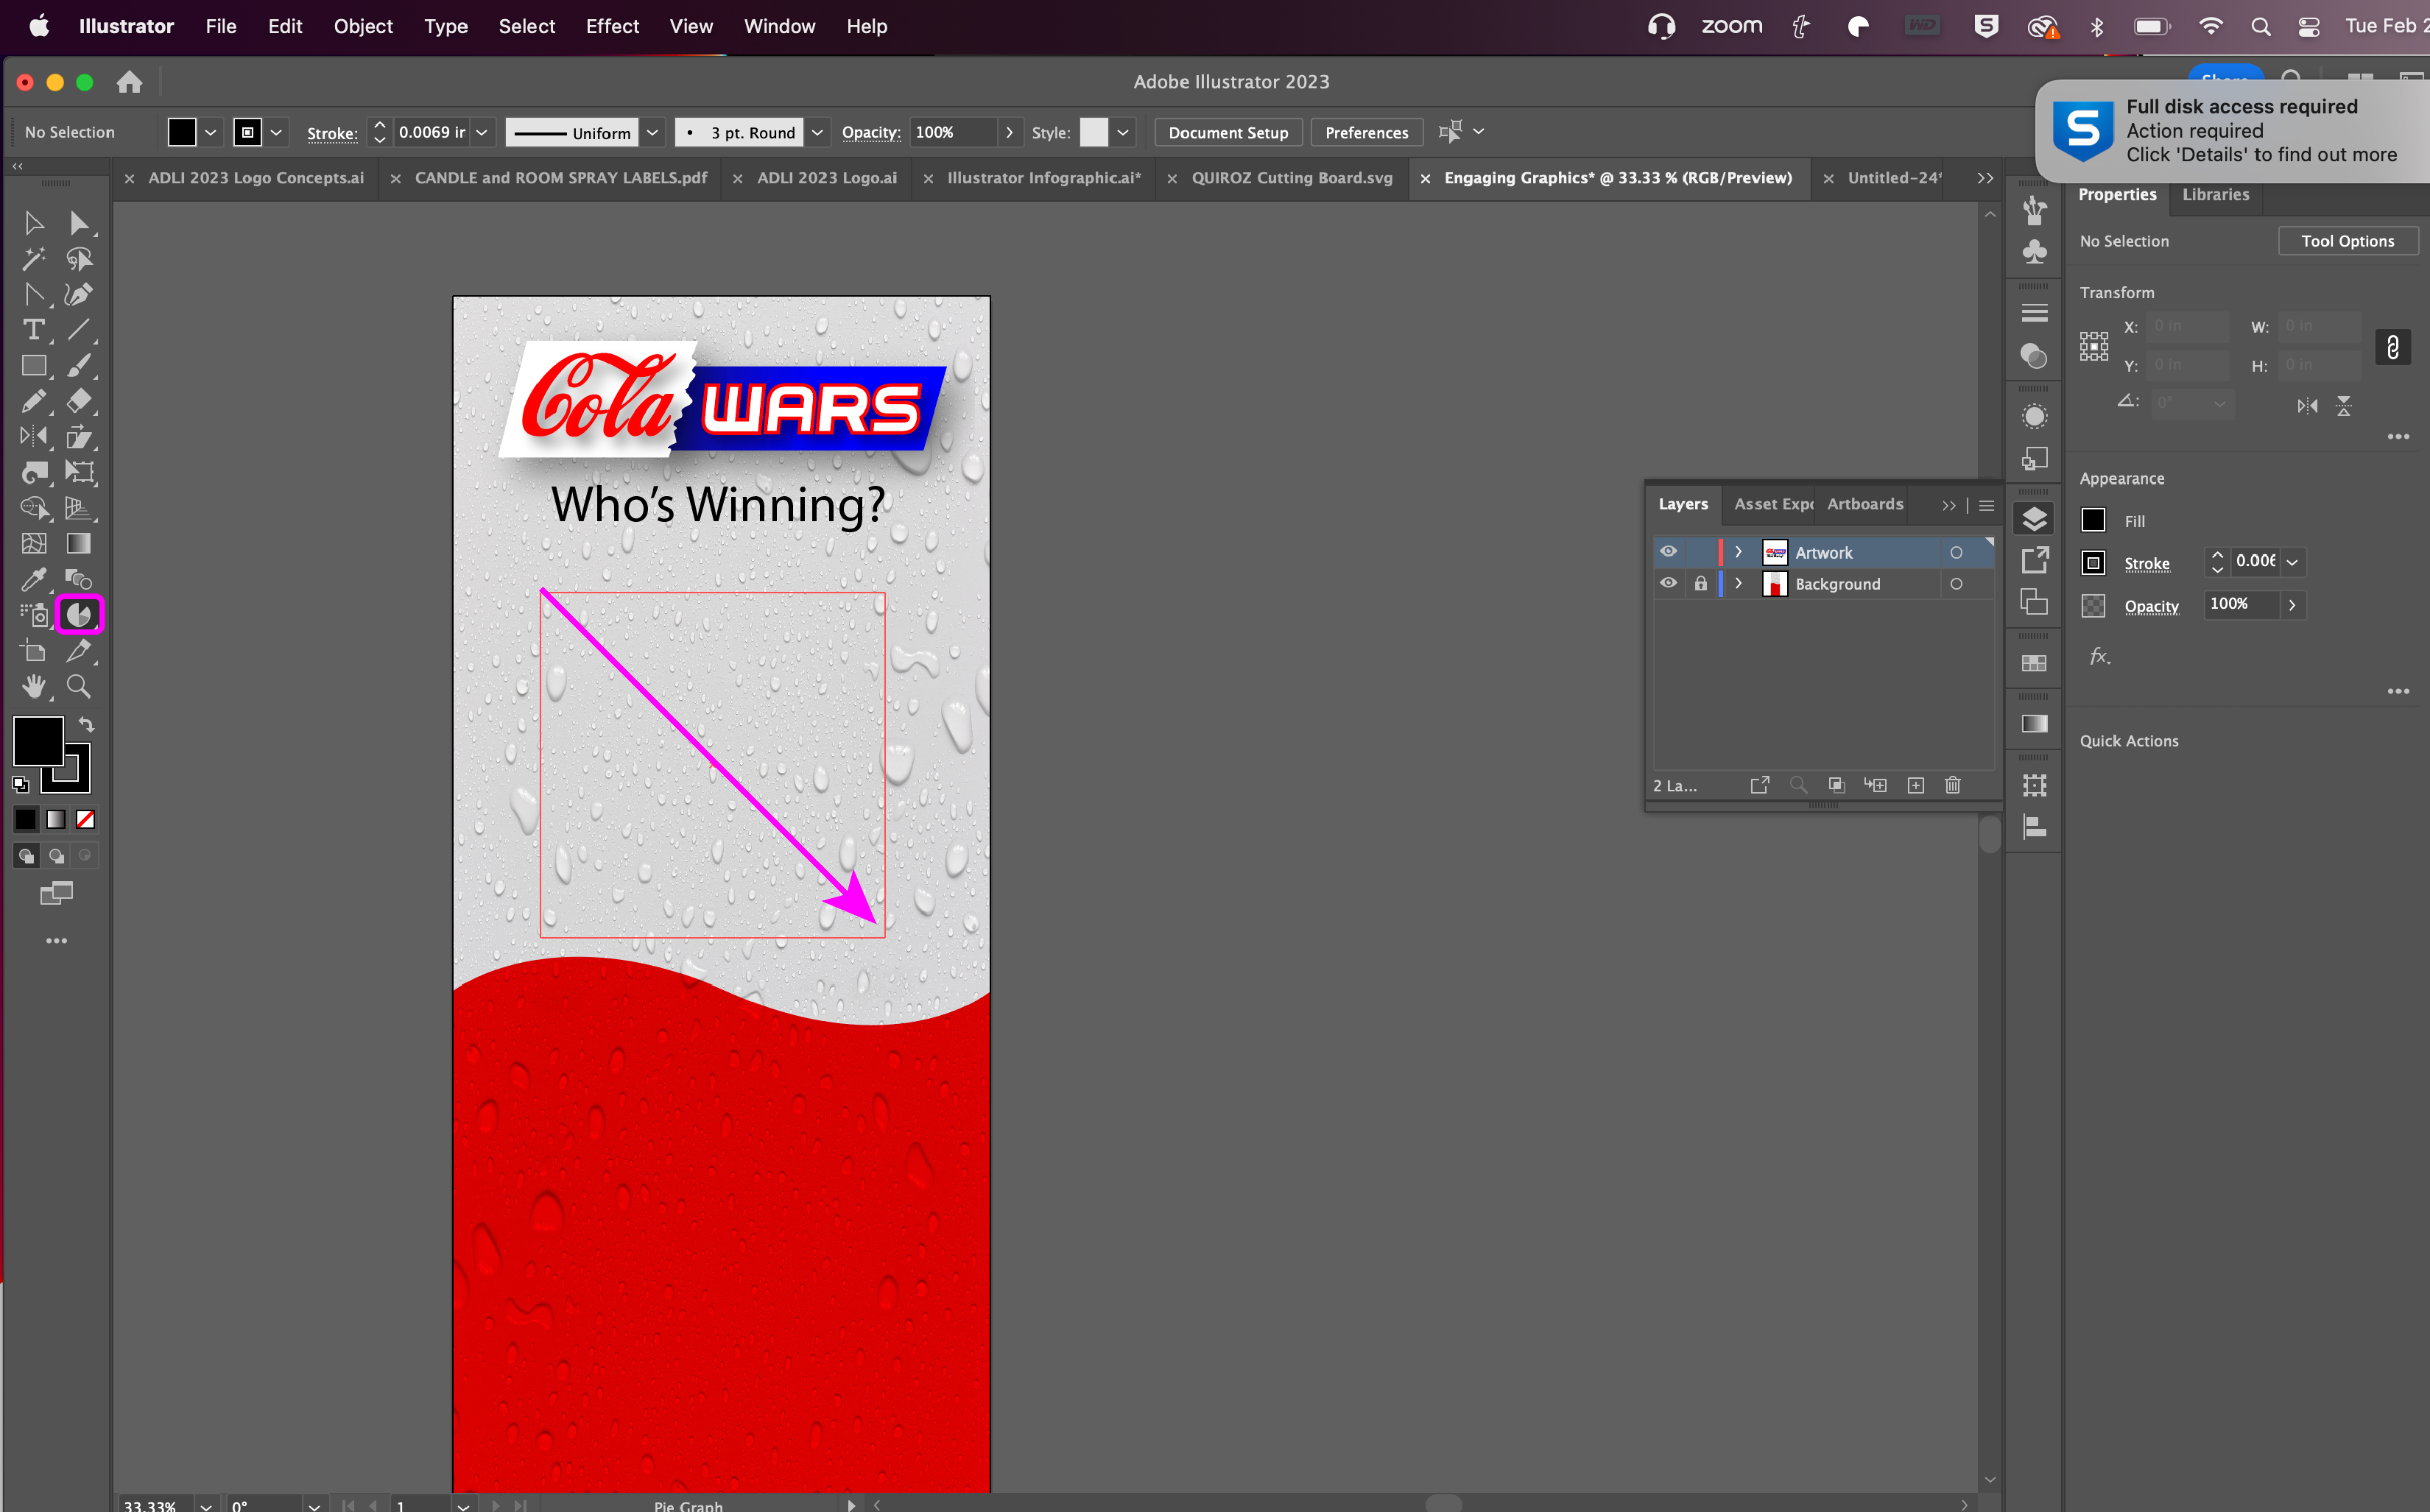This screenshot has width=2430, height=1512.
Task: Unlock the Background layer
Action: click(1700, 583)
